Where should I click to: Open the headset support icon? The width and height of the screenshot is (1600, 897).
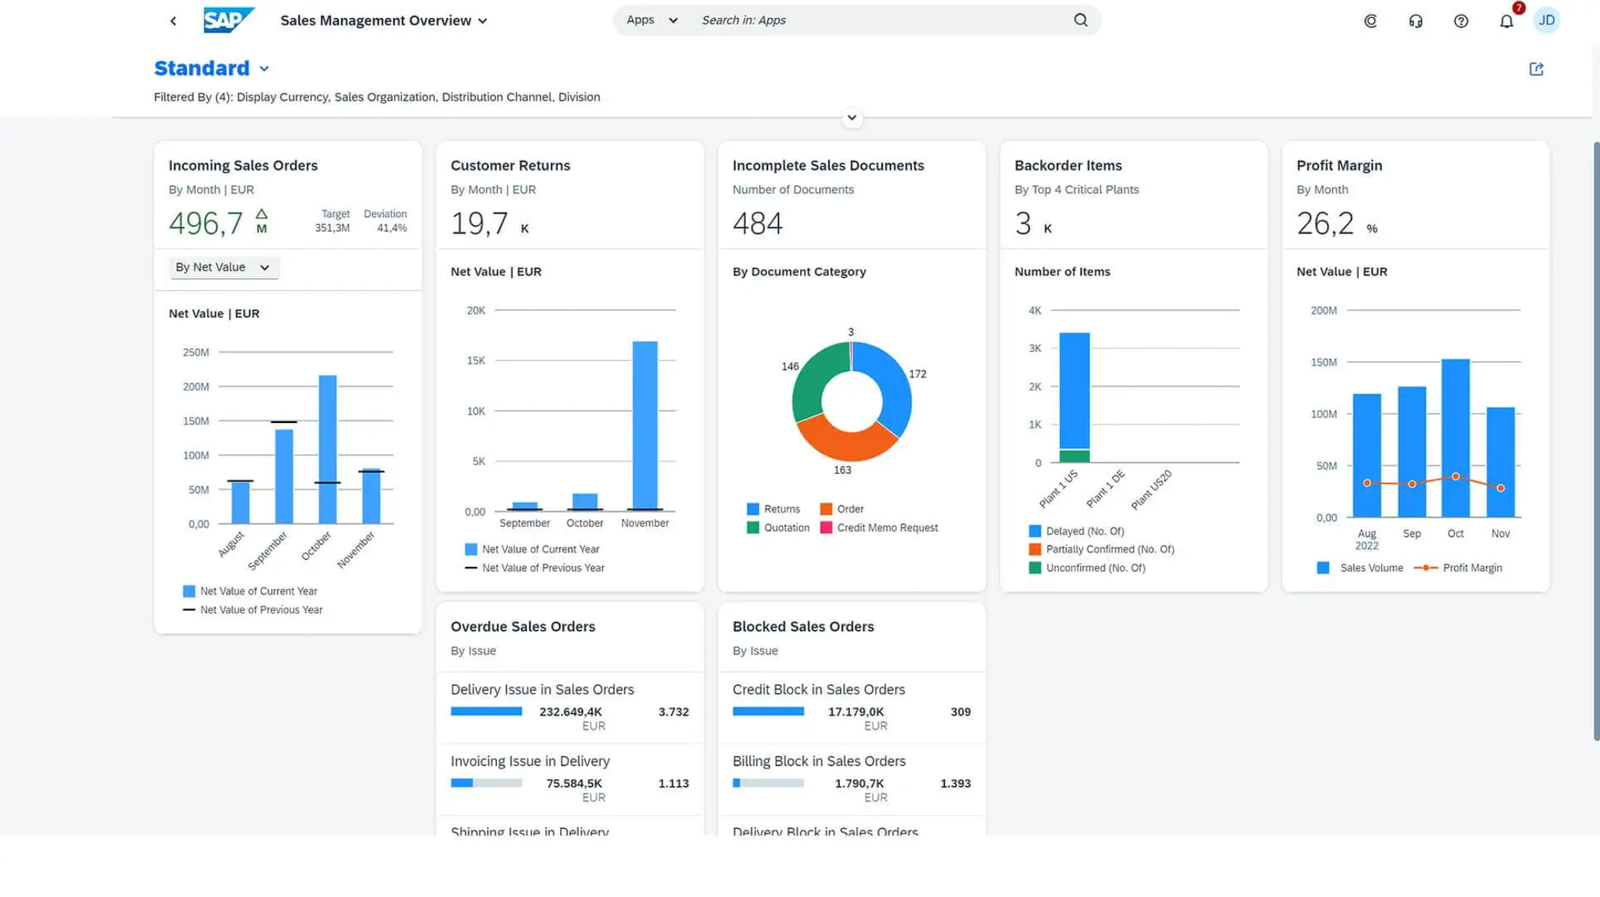coord(1415,21)
